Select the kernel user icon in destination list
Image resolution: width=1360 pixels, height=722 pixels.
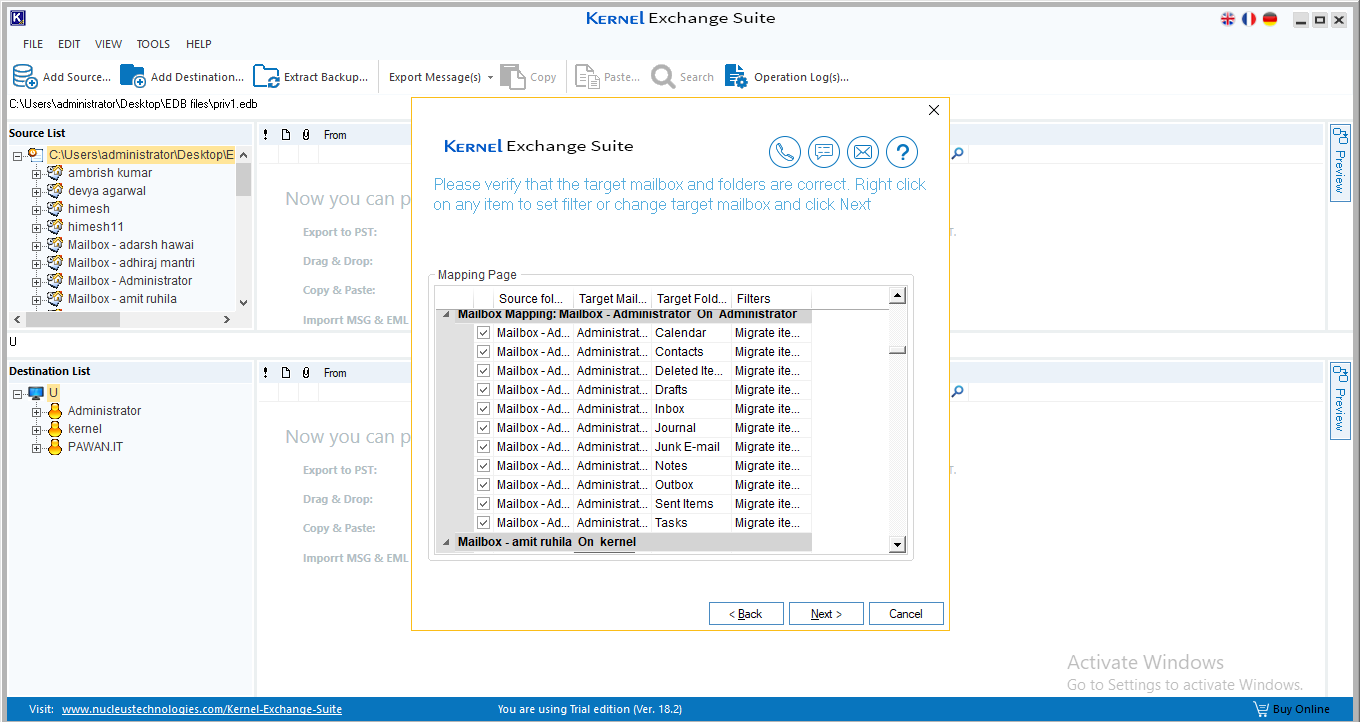tap(55, 429)
